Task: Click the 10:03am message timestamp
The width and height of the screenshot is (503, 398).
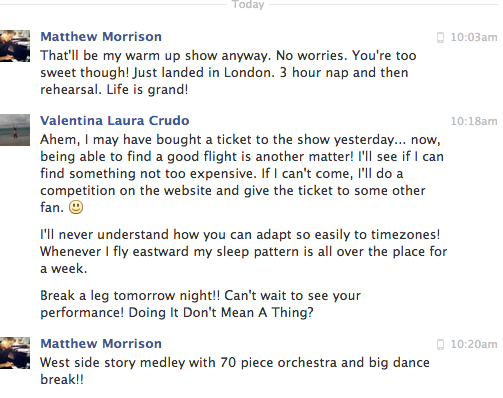Action: [x=474, y=37]
